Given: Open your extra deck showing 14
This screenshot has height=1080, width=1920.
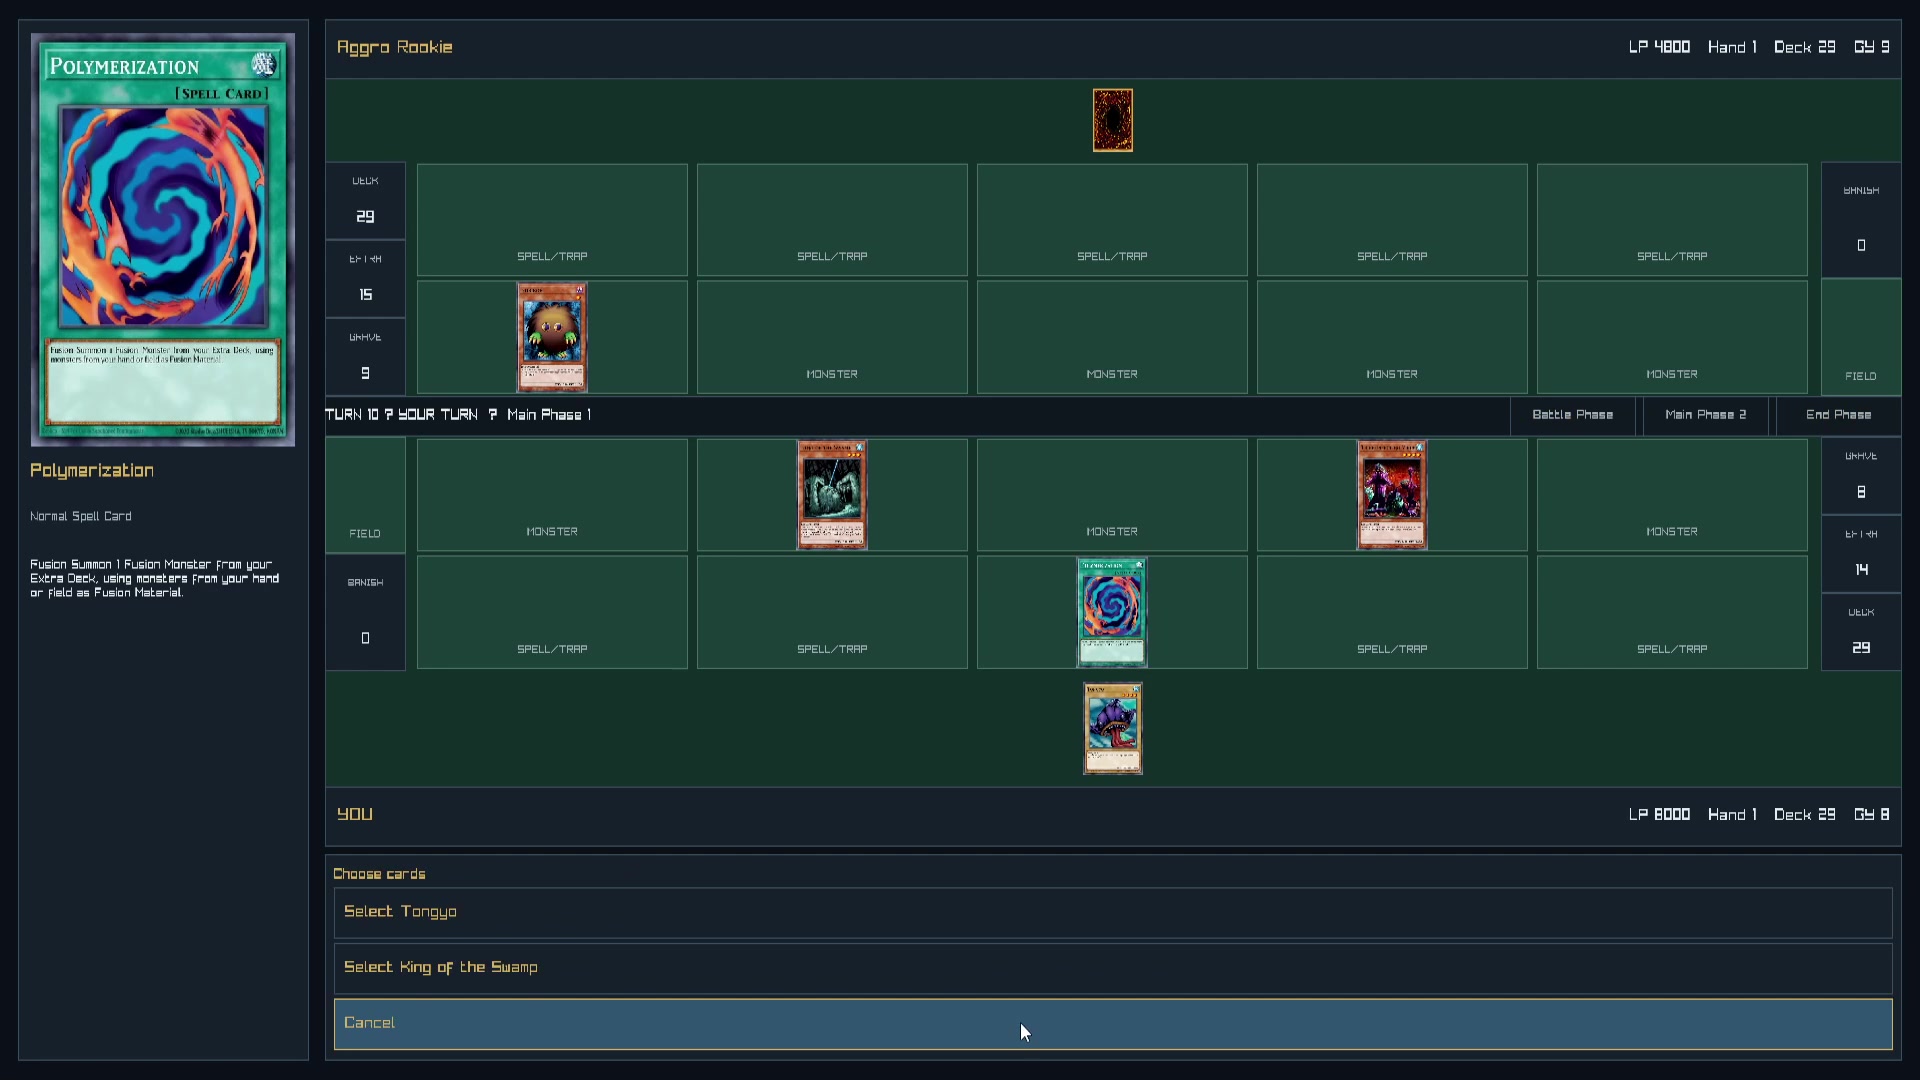Looking at the screenshot, I should tap(1861, 554).
